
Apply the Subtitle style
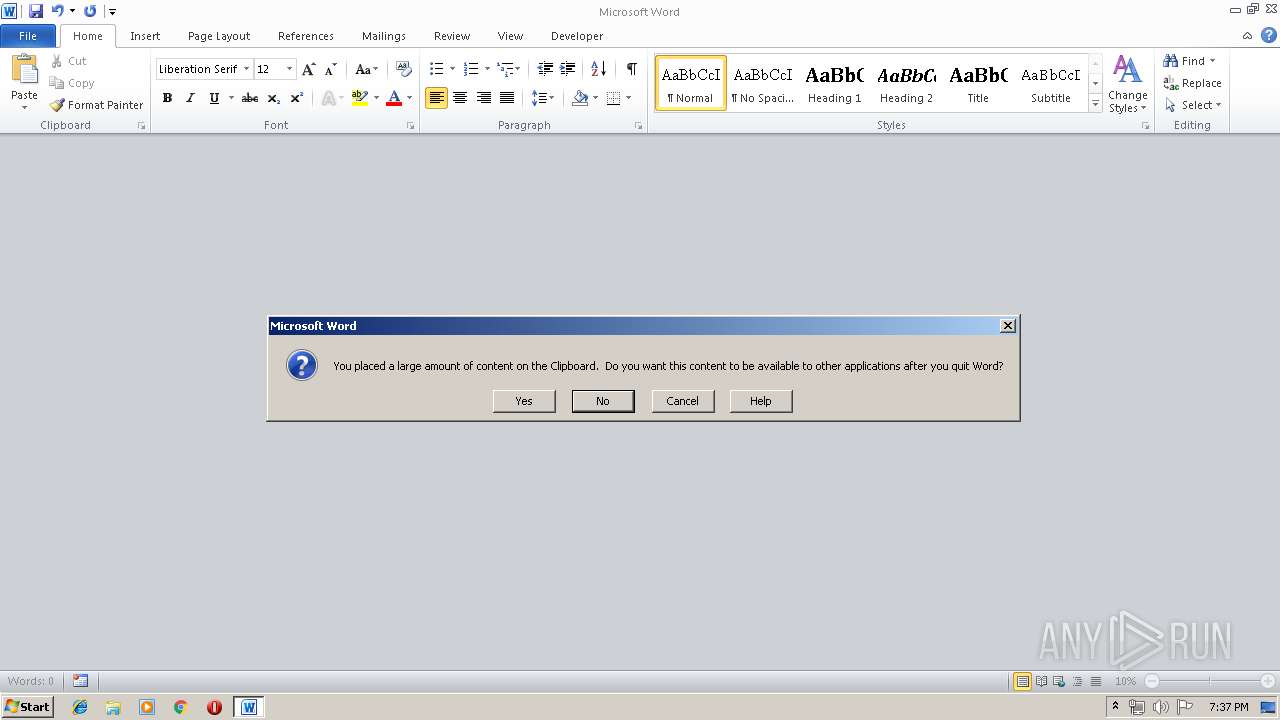pyautogui.click(x=1051, y=83)
